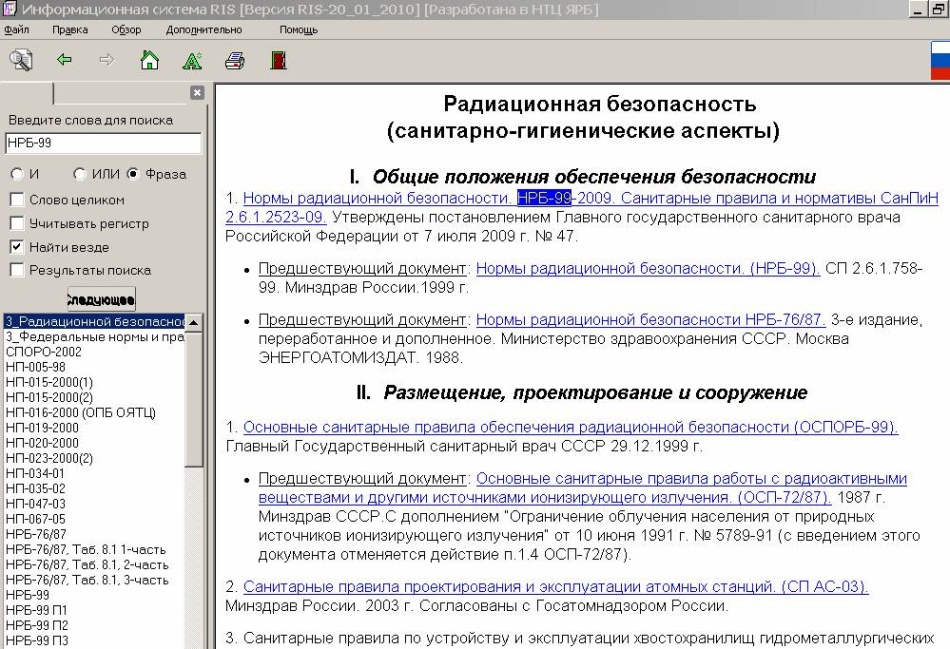Open the Дополнительно menu

(204, 30)
